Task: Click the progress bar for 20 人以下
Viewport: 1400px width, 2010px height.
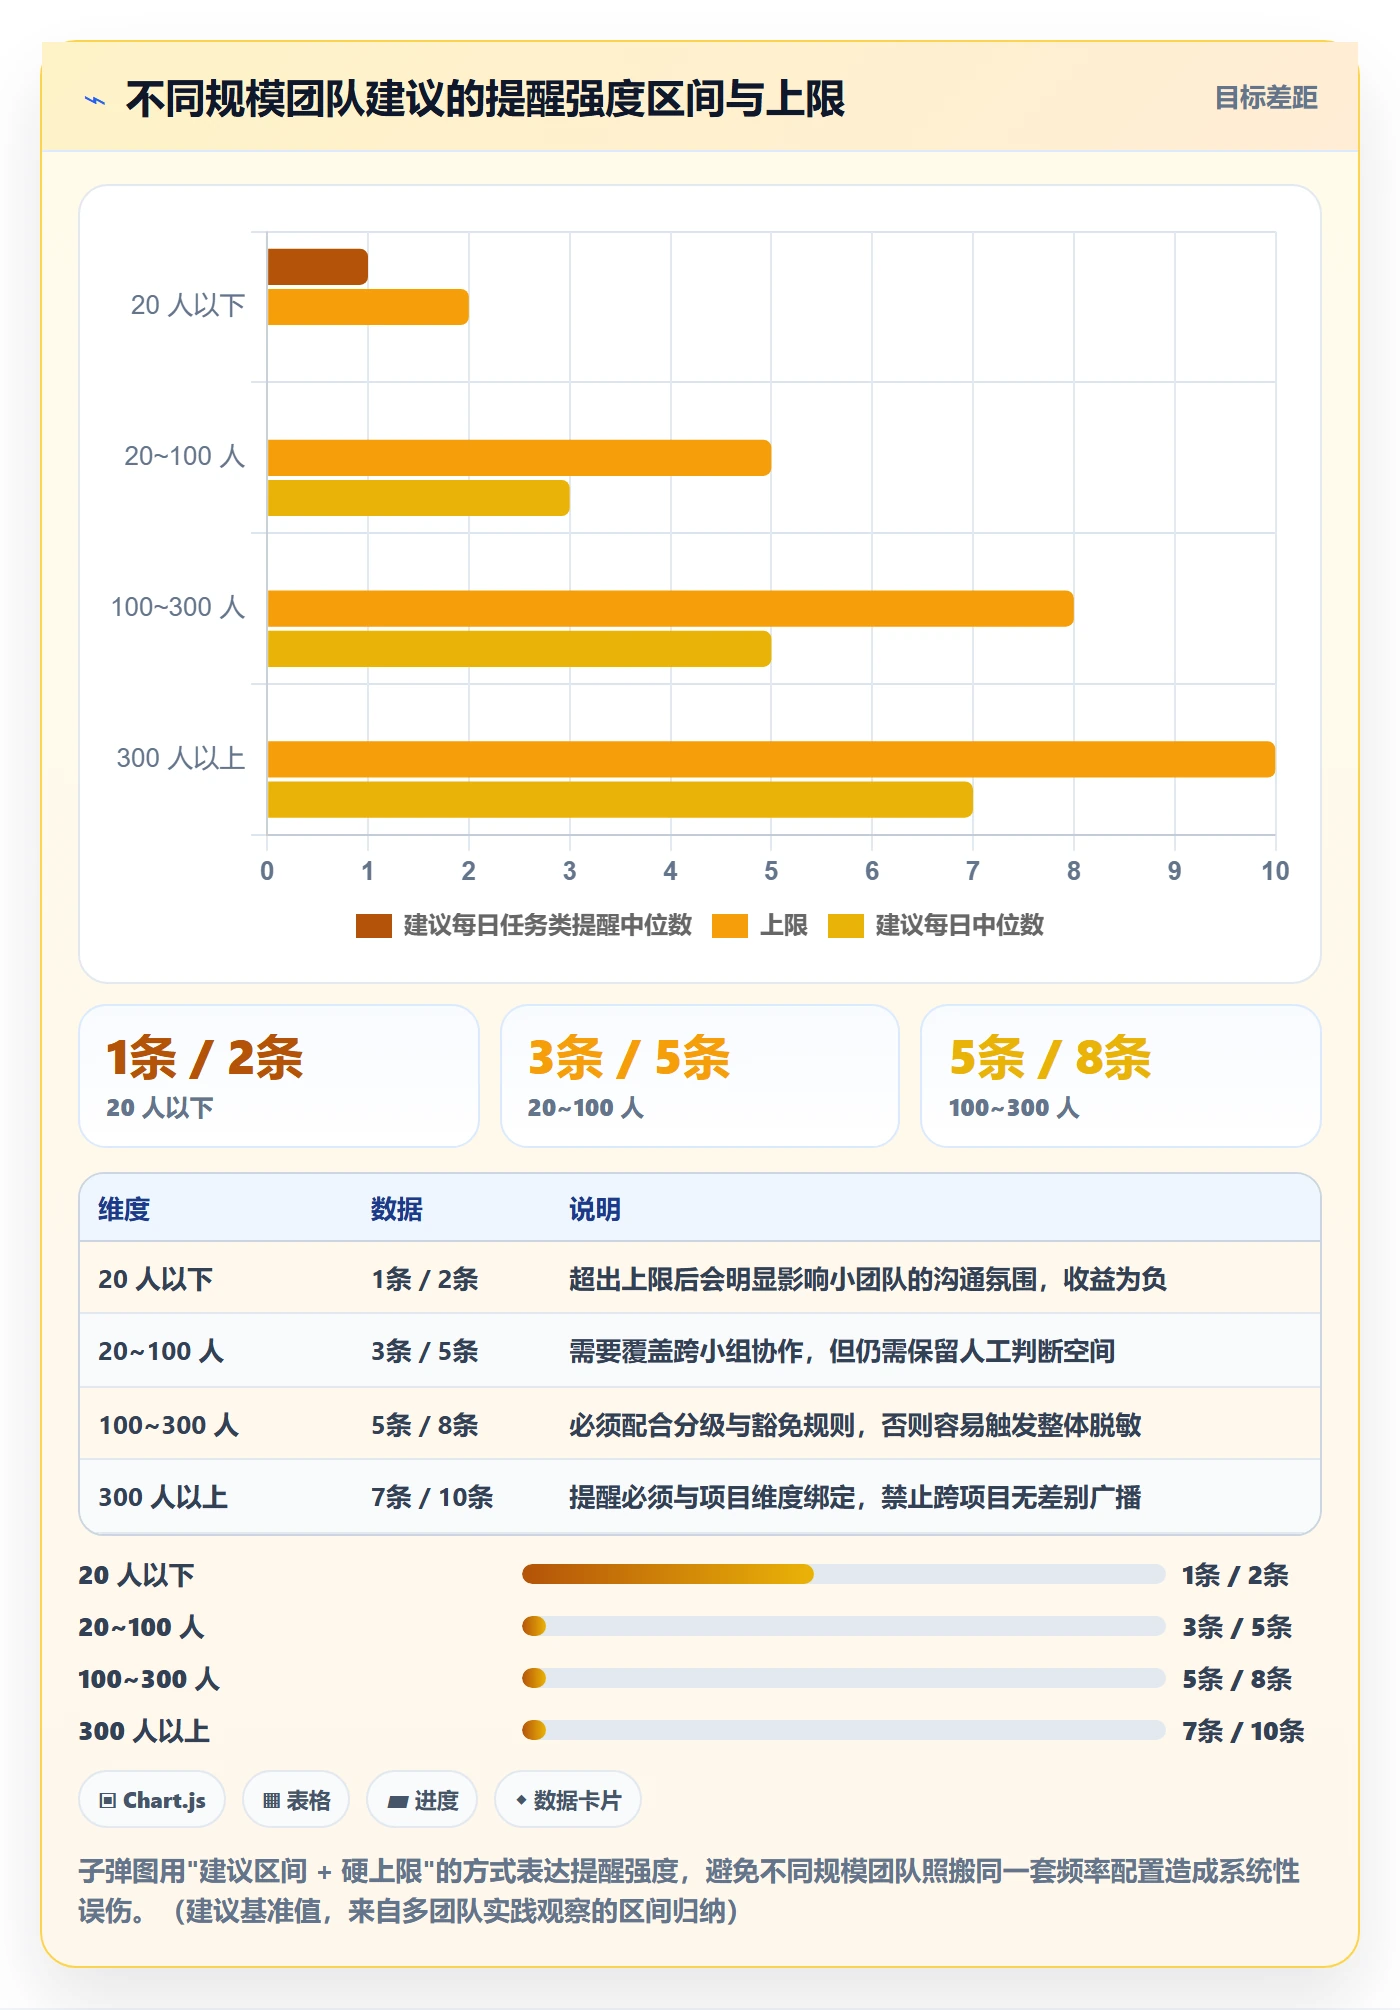Action: tap(843, 1574)
